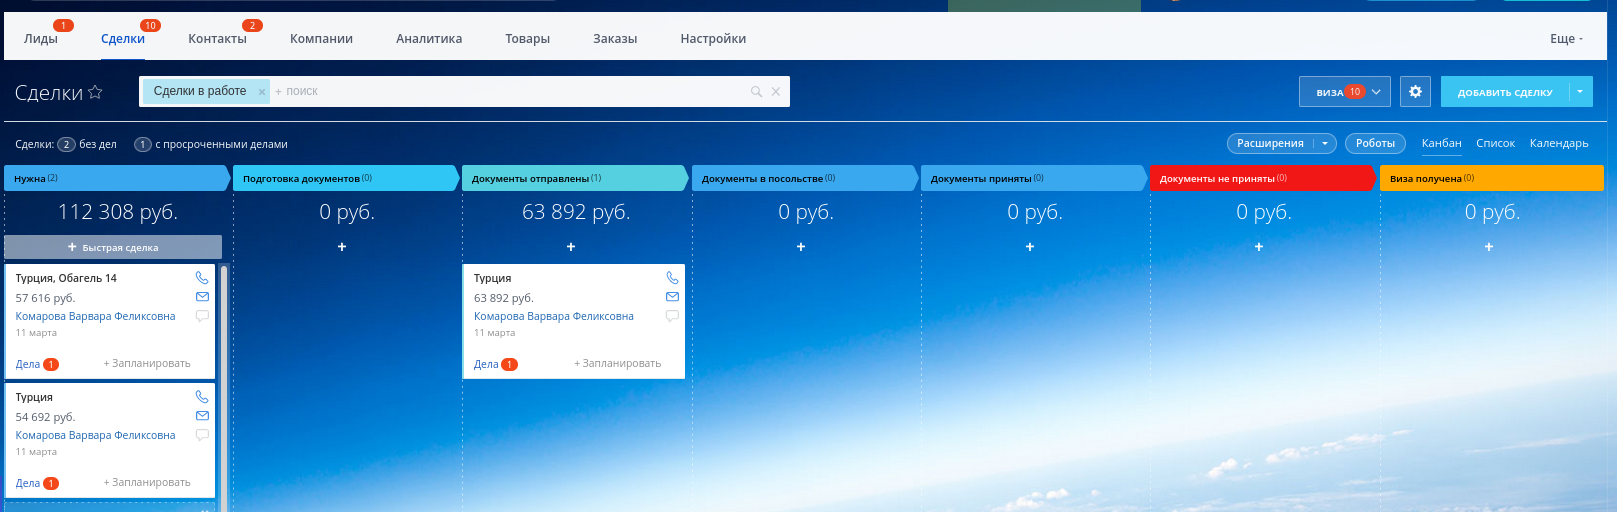
Task: Click the search magnifier icon
Action: (757, 92)
